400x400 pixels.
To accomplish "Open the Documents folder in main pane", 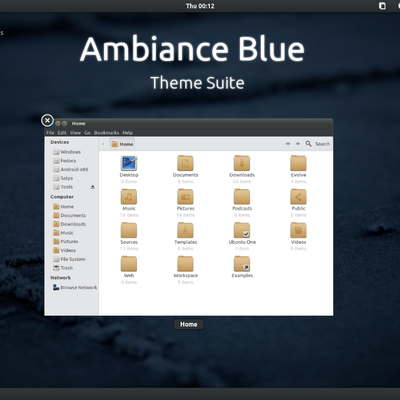I will pos(185,163).
